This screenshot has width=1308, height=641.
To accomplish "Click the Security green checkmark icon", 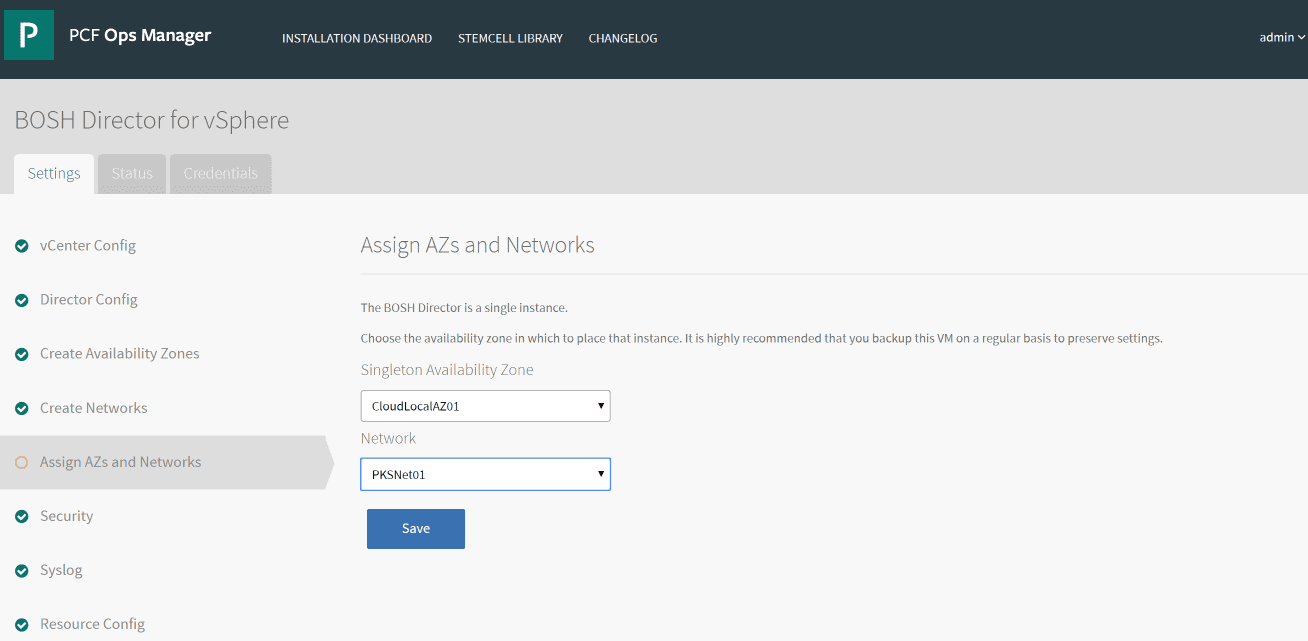I will (22, 516).
